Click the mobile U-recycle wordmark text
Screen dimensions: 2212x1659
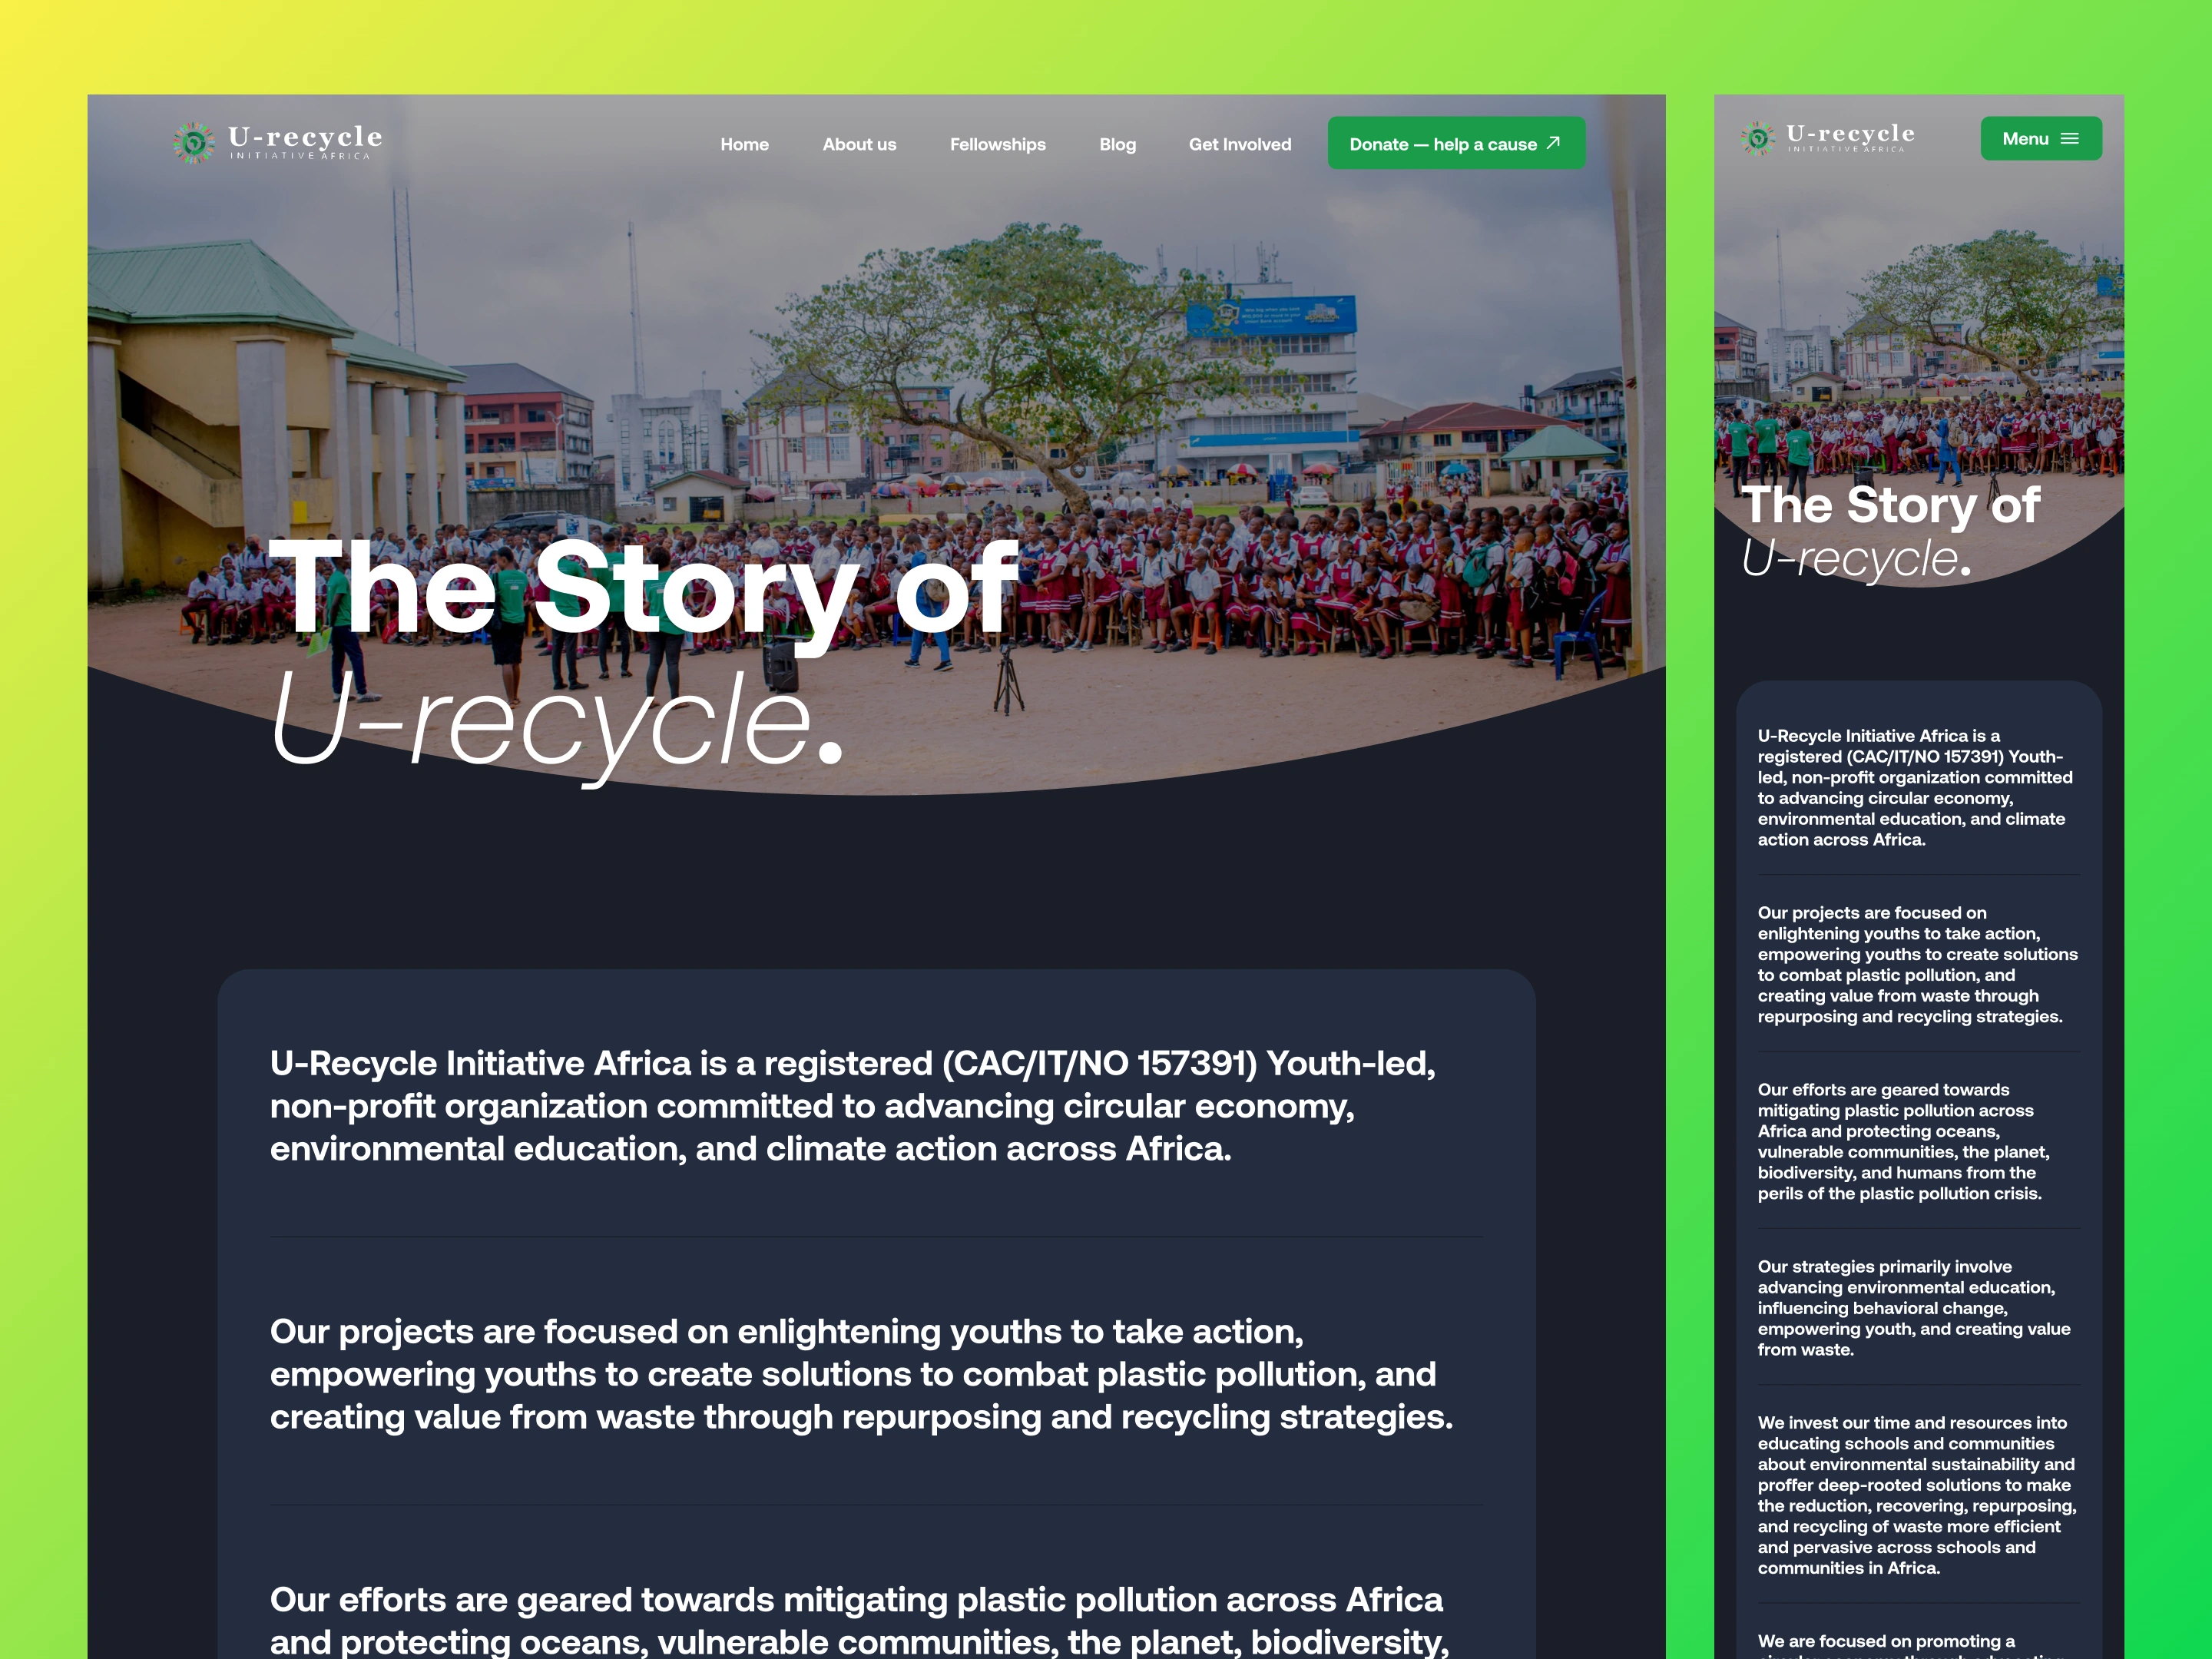1850,137
